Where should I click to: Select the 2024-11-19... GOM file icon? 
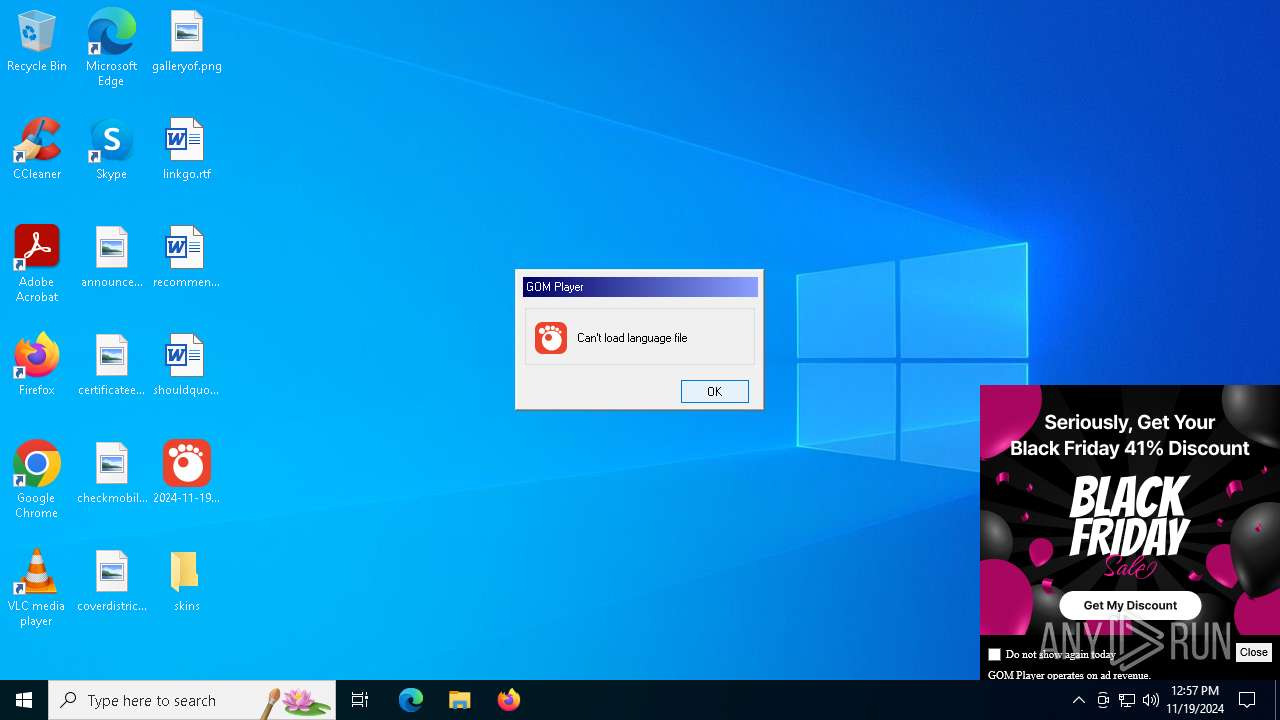187,474
